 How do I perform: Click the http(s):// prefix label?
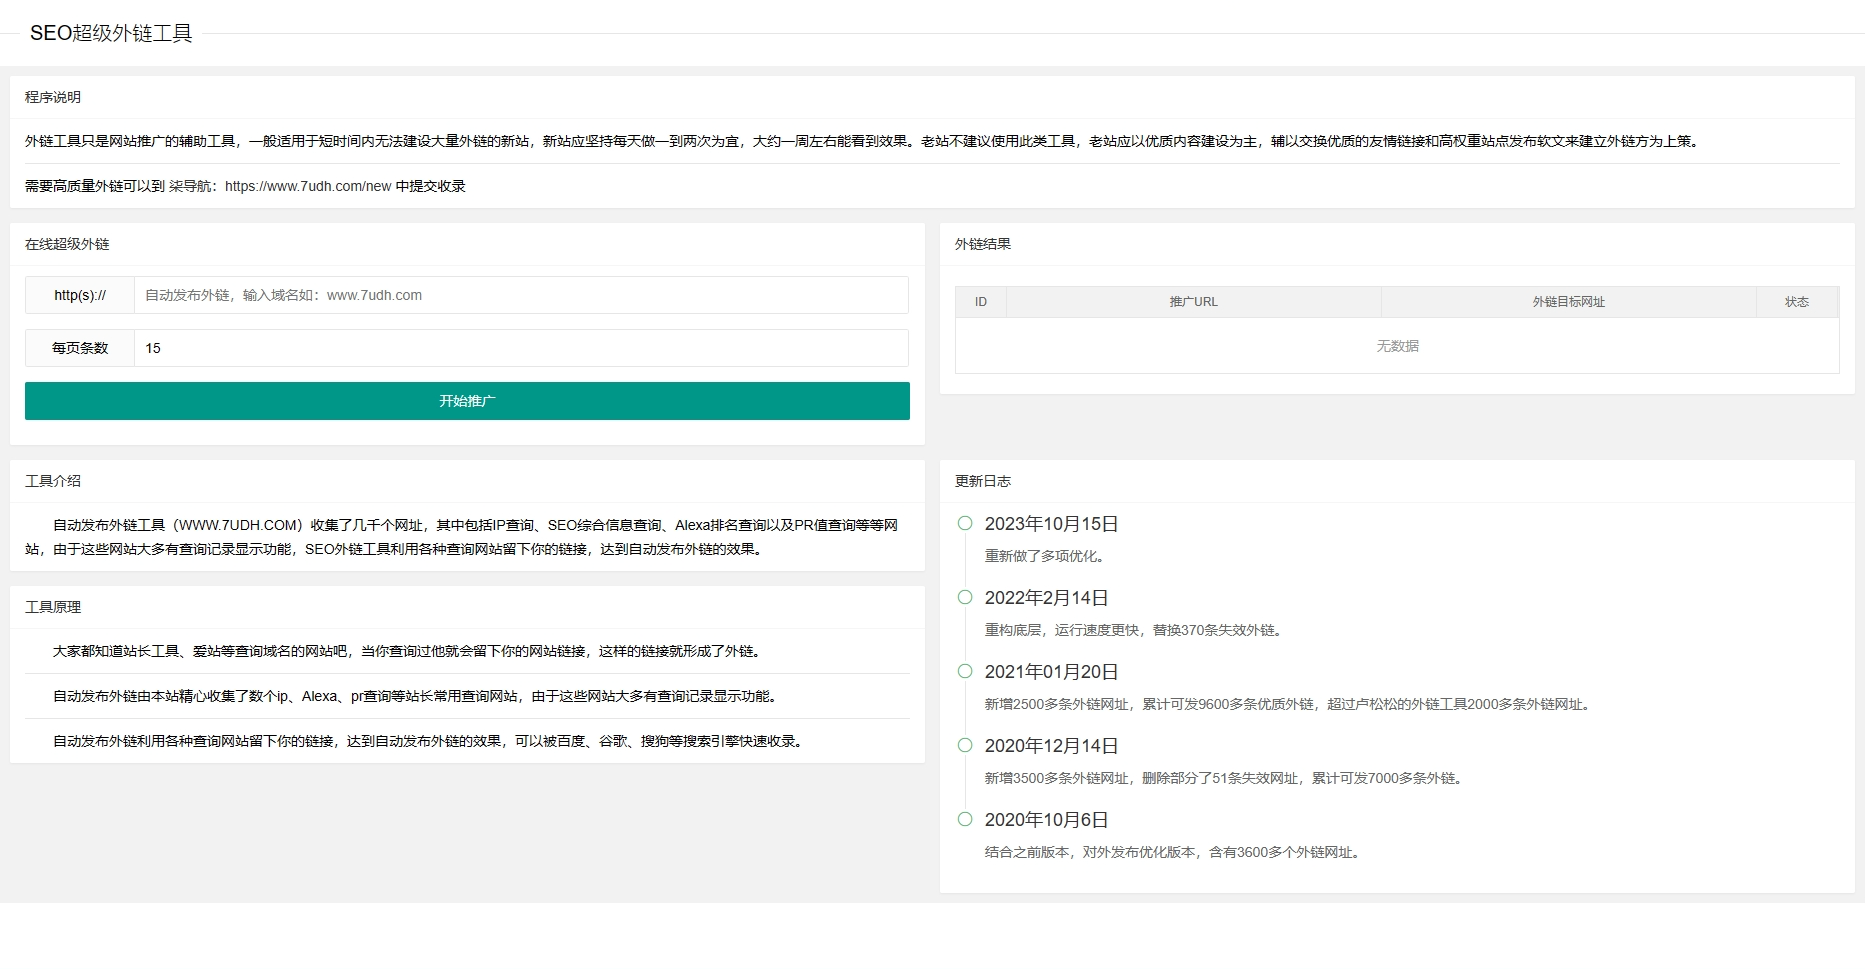pyautogui.click(x=80, y=295)
